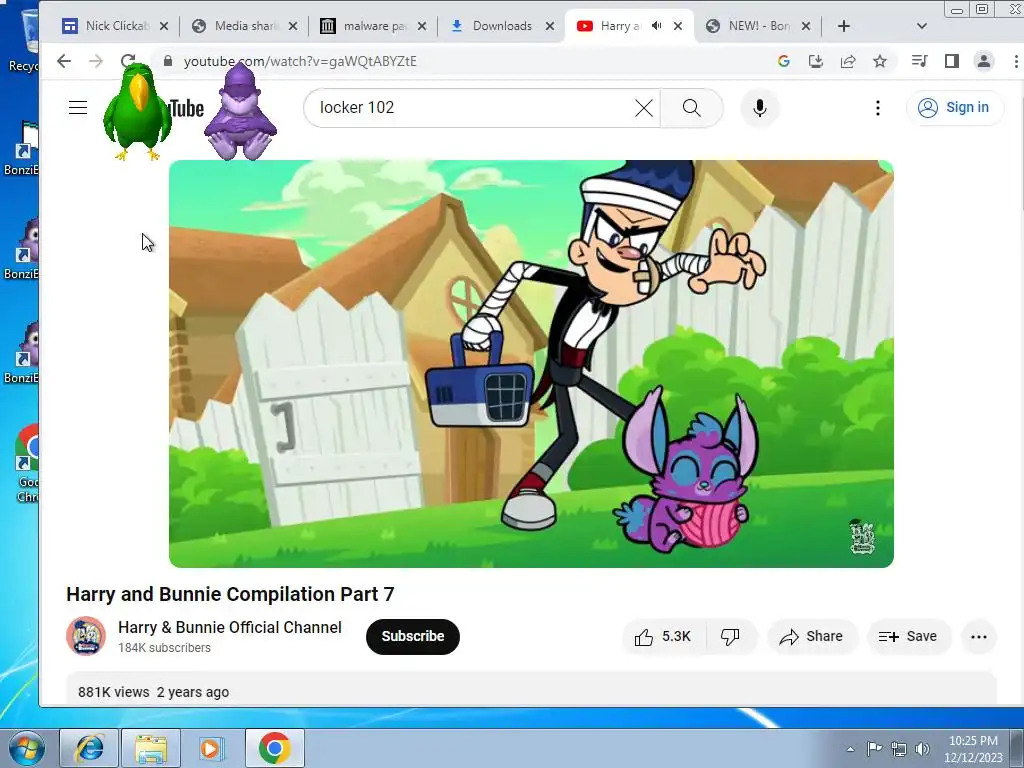
Task: Open YouTube hamburger guide menu
Action: coord(78,108)
